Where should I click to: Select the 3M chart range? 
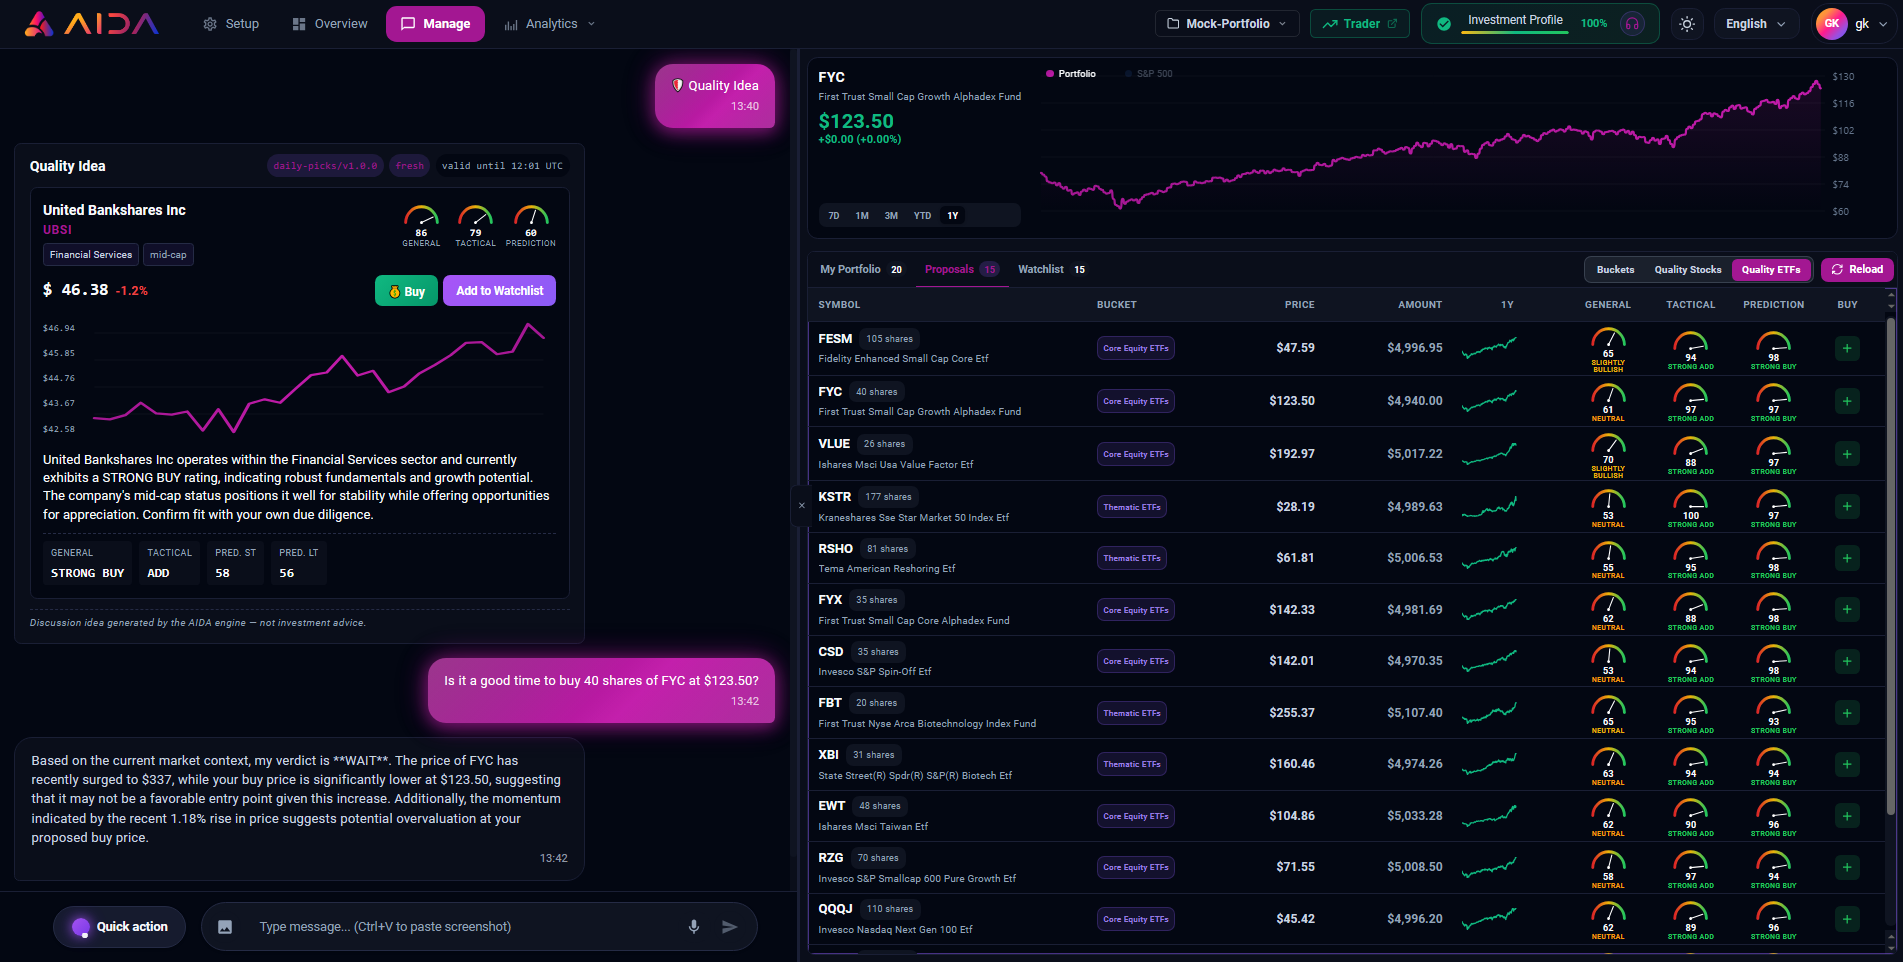[891, 216]
